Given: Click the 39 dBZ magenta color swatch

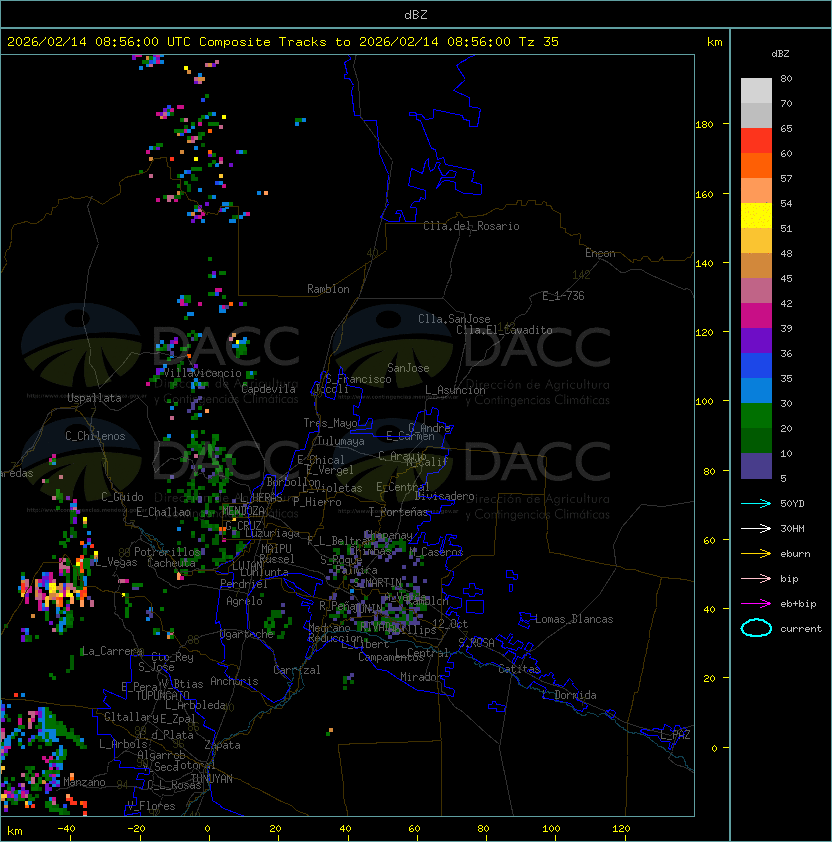Looking at the screenshot, I should click(x=756, y=315).
